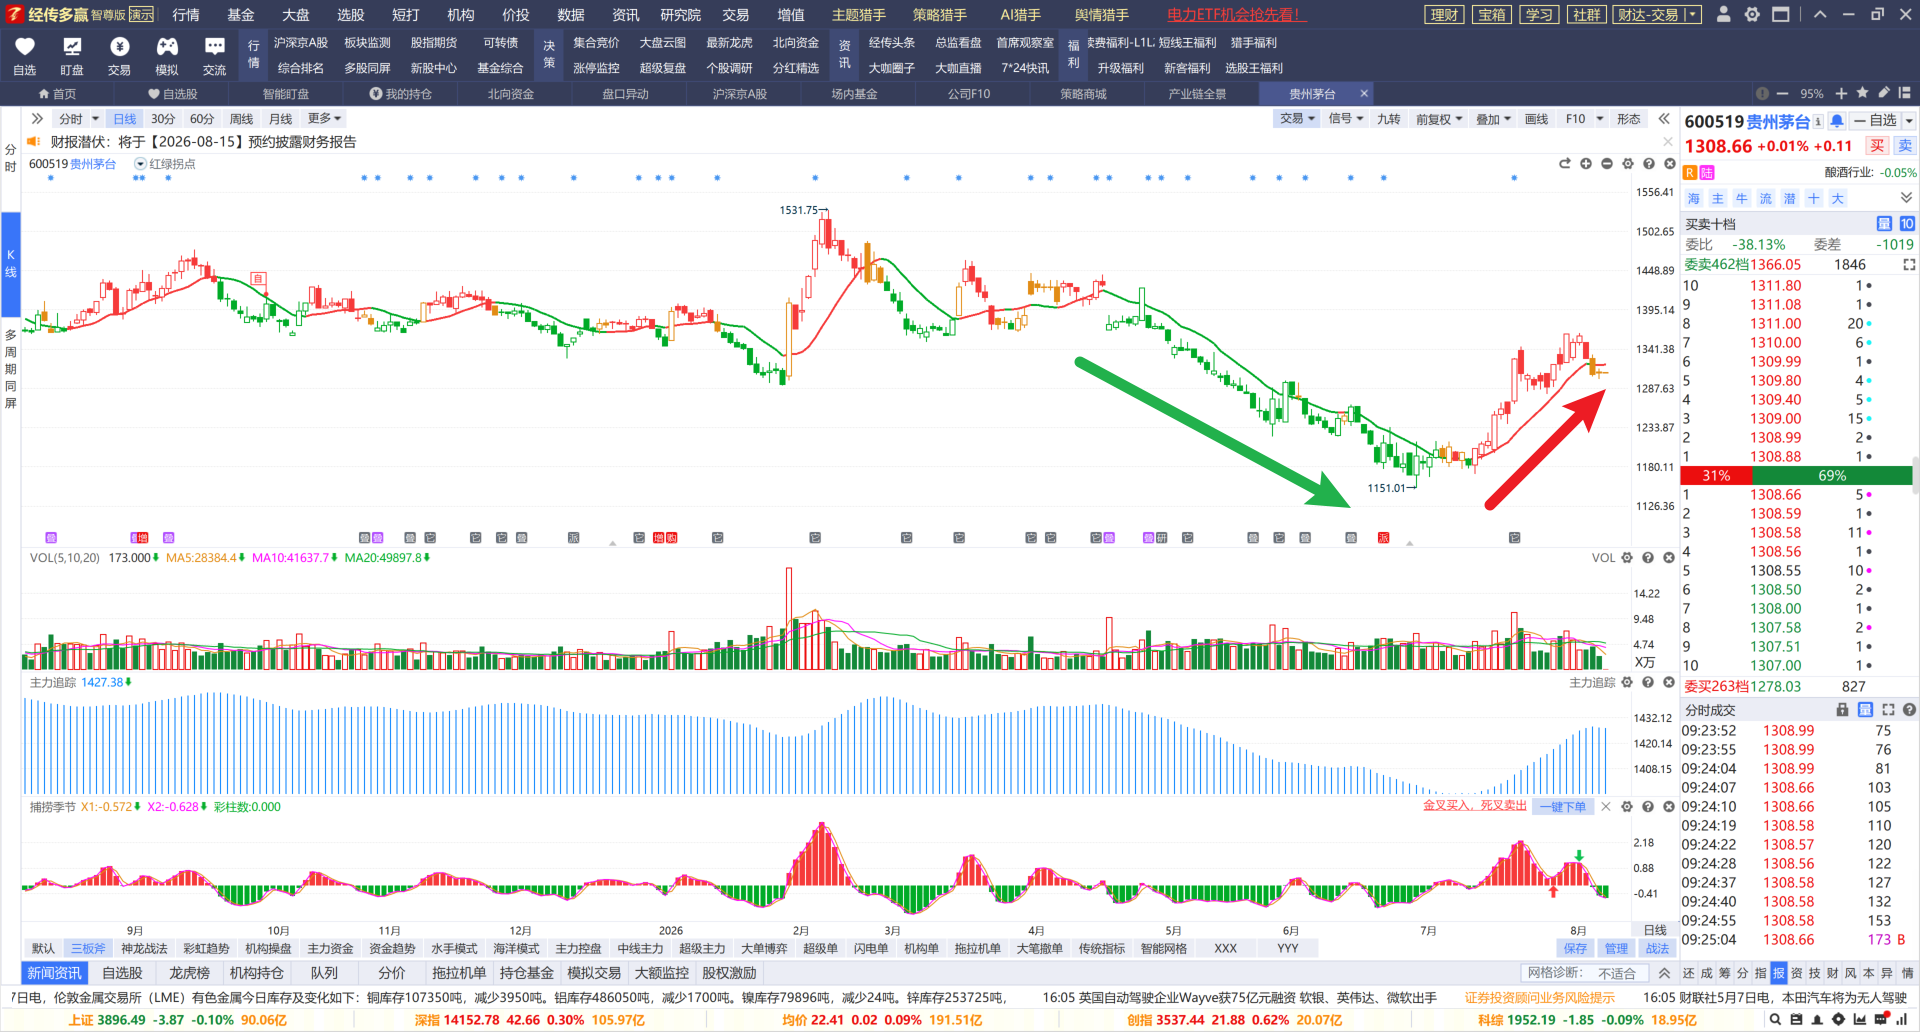Toggle 量 display in 买卖十档 header
Image resolution: width=1920 pixels, height=1032 pixels.
pos(1884,224)
